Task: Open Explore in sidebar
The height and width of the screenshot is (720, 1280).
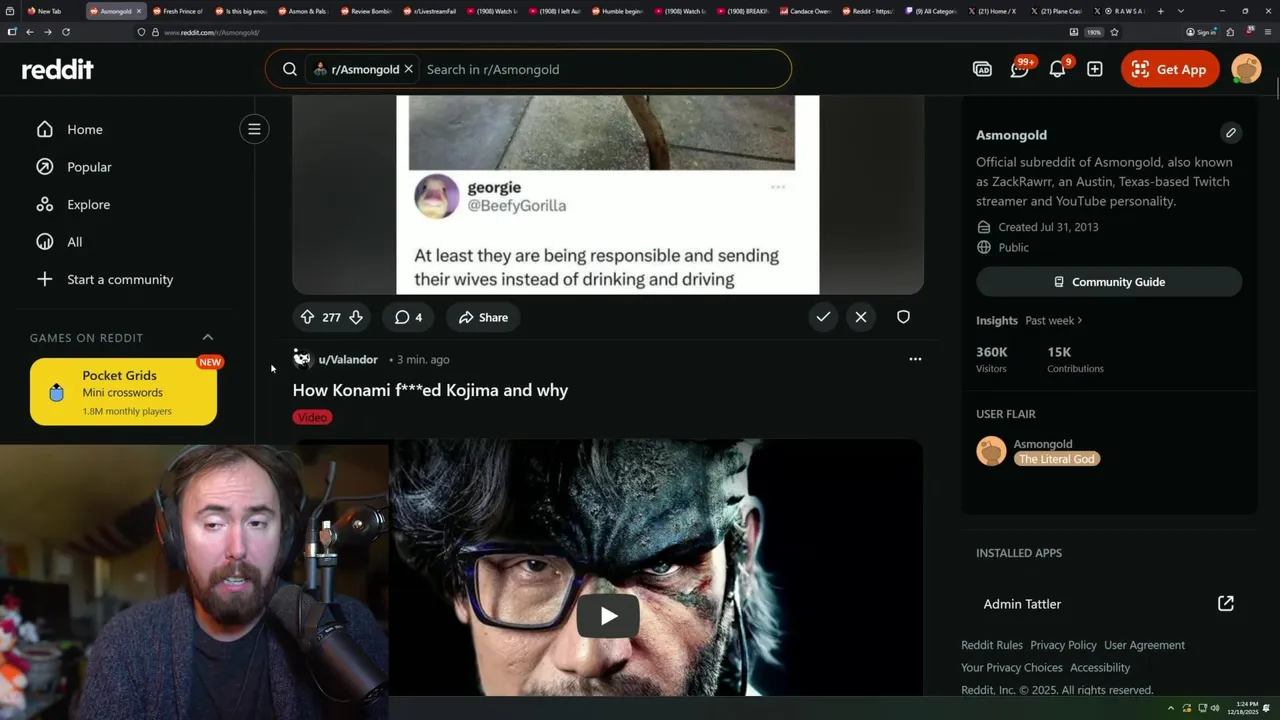Action: coord(88,204)
